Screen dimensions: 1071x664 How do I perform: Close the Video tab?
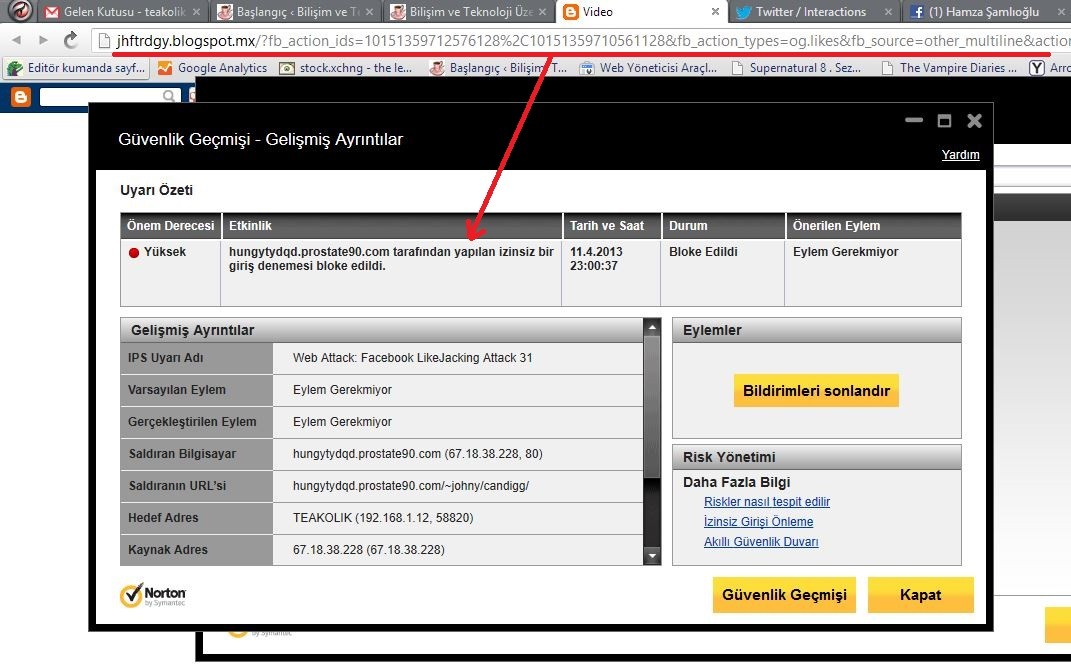pyautogui.click(x=715, y=12)
